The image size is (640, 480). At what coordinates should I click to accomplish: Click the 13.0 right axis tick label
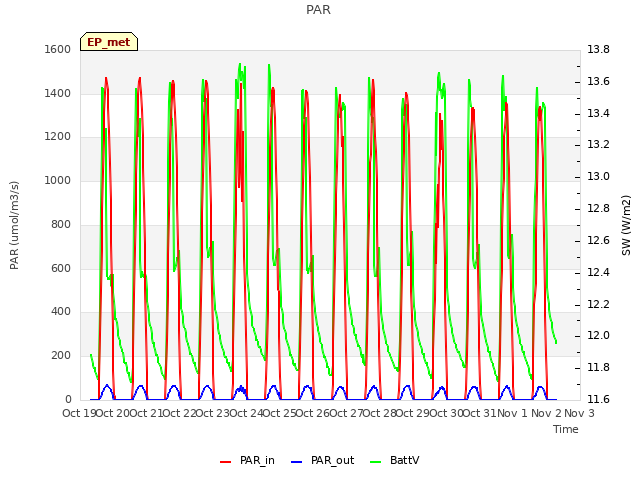(598, 176)
